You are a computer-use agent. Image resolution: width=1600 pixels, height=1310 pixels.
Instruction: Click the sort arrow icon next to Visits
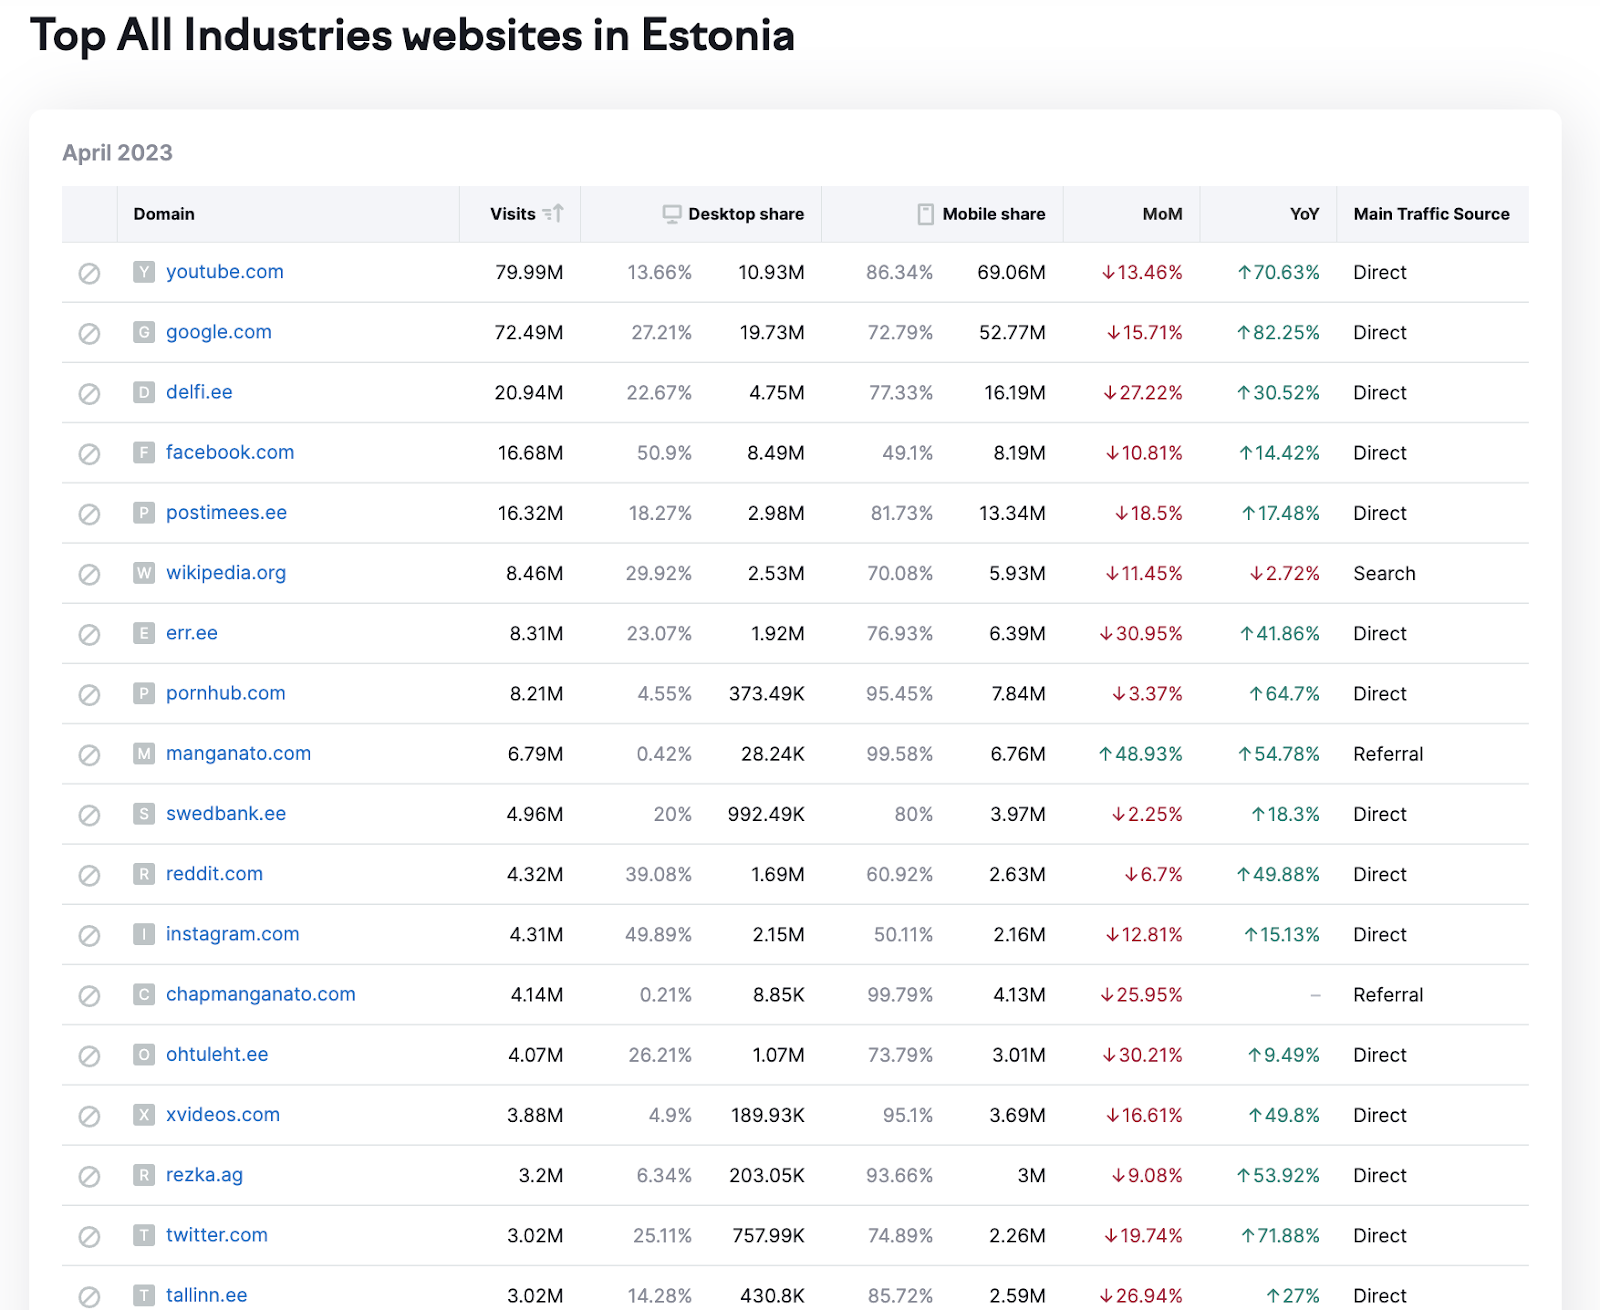tap(553, 213)
